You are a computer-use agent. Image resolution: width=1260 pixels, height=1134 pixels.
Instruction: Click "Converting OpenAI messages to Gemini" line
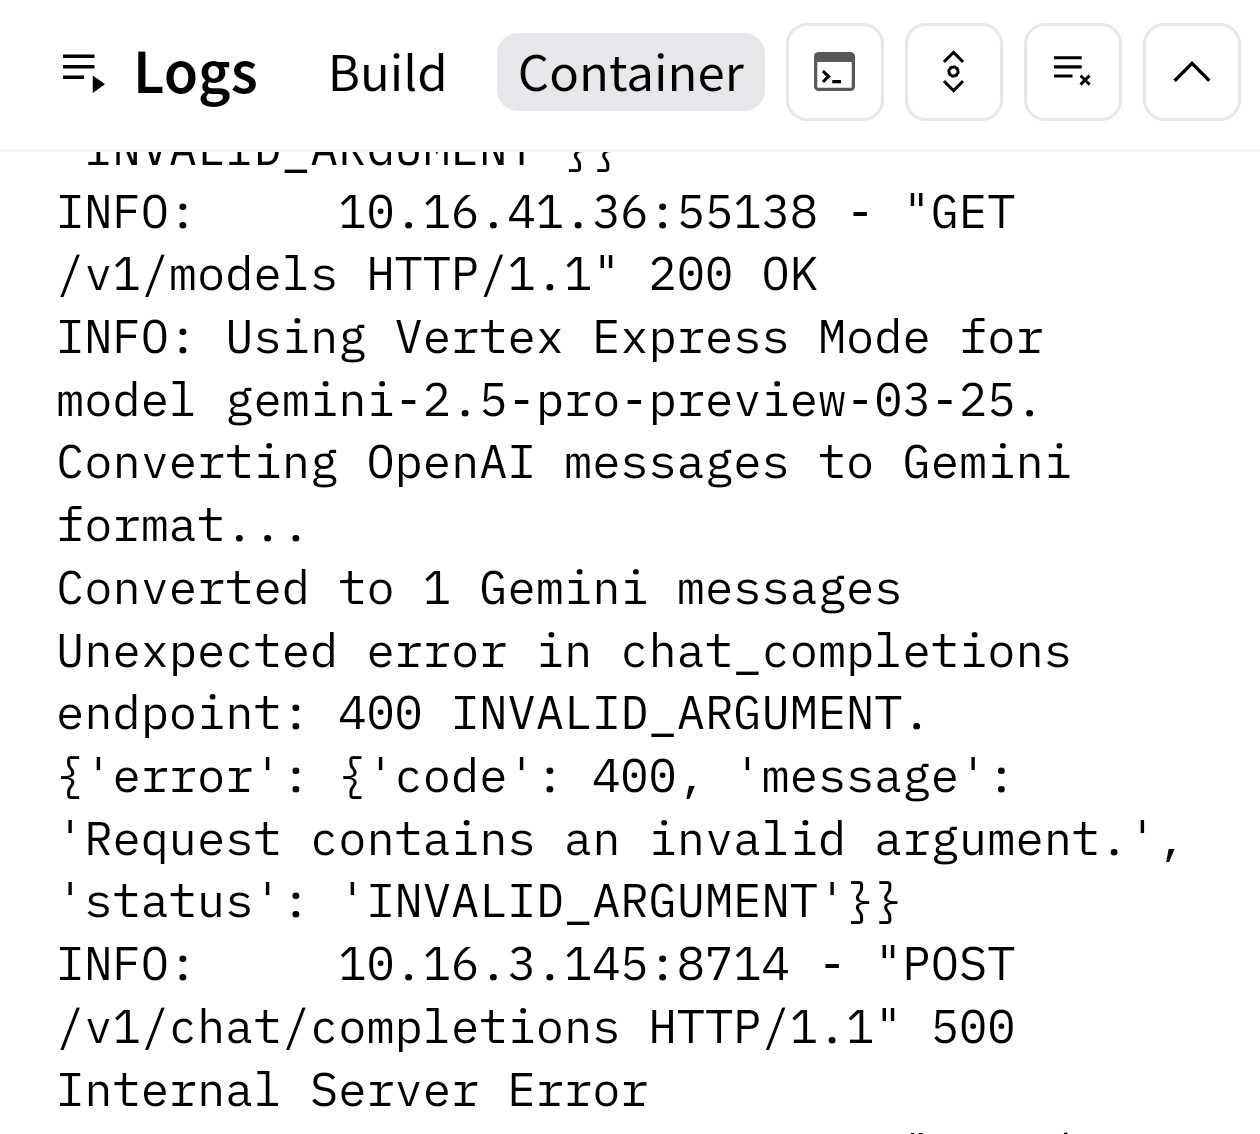pyautogui.click(x=564, y=464)
